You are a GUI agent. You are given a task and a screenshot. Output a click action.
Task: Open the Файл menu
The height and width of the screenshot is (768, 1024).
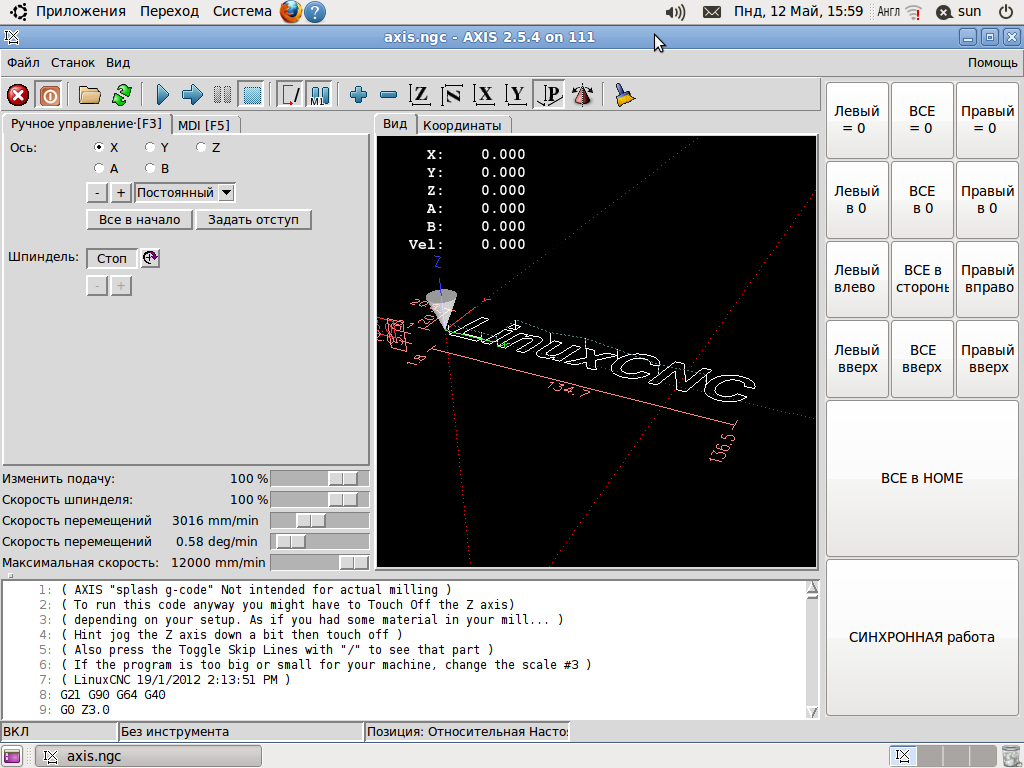click(x=23, y=62)
